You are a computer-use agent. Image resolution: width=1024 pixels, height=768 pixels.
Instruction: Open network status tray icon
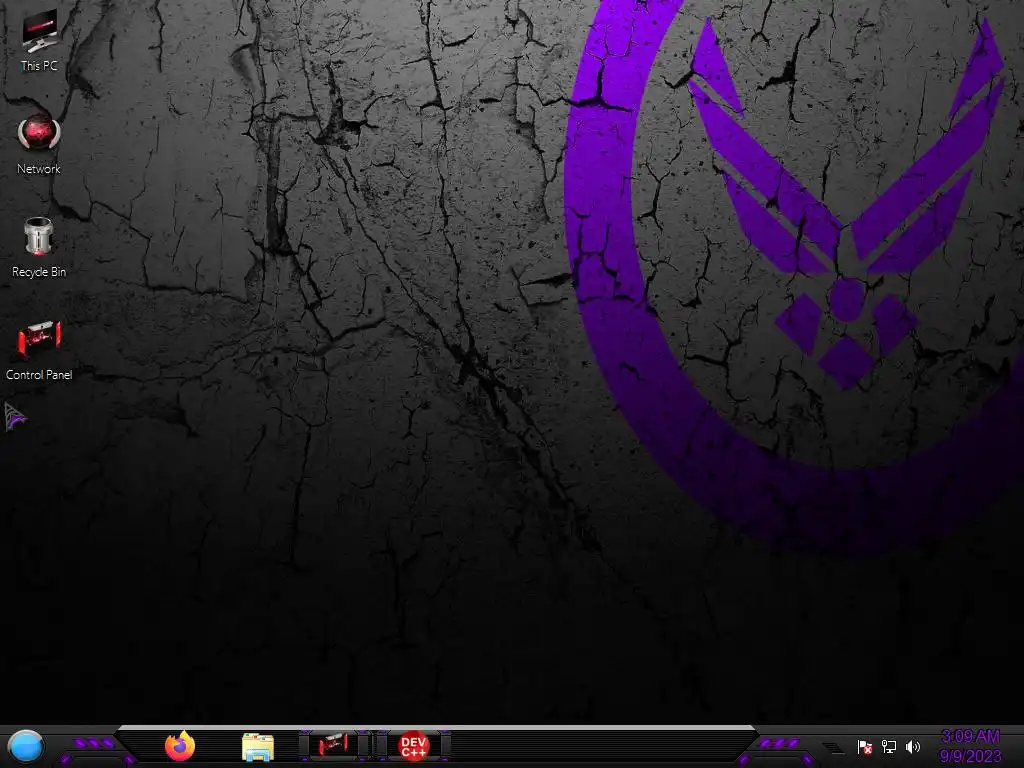(889, 746)
